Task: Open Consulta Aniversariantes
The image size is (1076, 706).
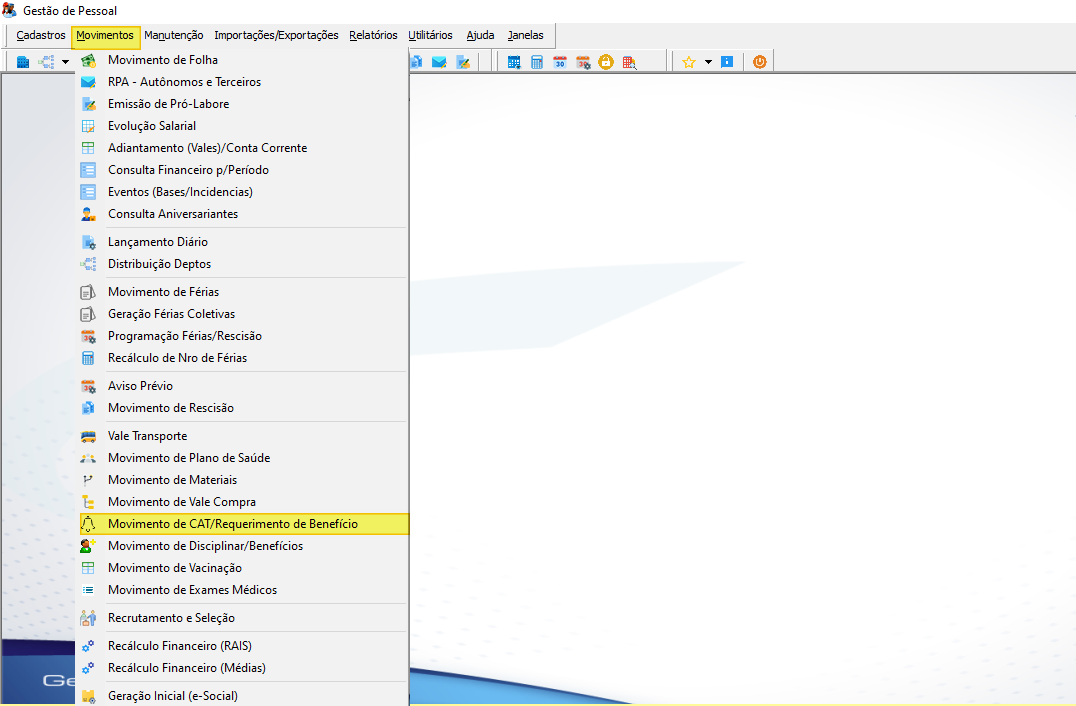Action: pos(243,213)
